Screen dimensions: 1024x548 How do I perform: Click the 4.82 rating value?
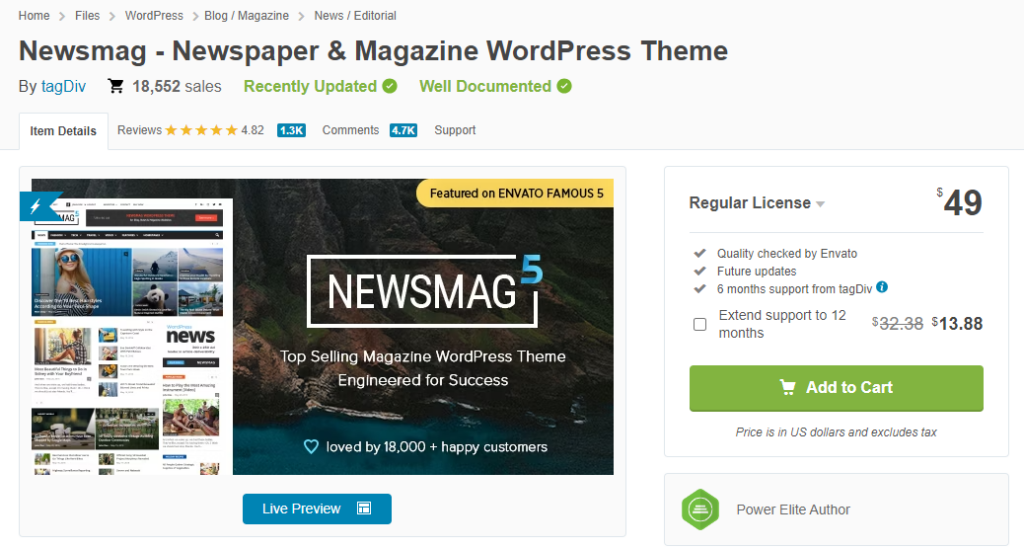(x=252, y=130)
